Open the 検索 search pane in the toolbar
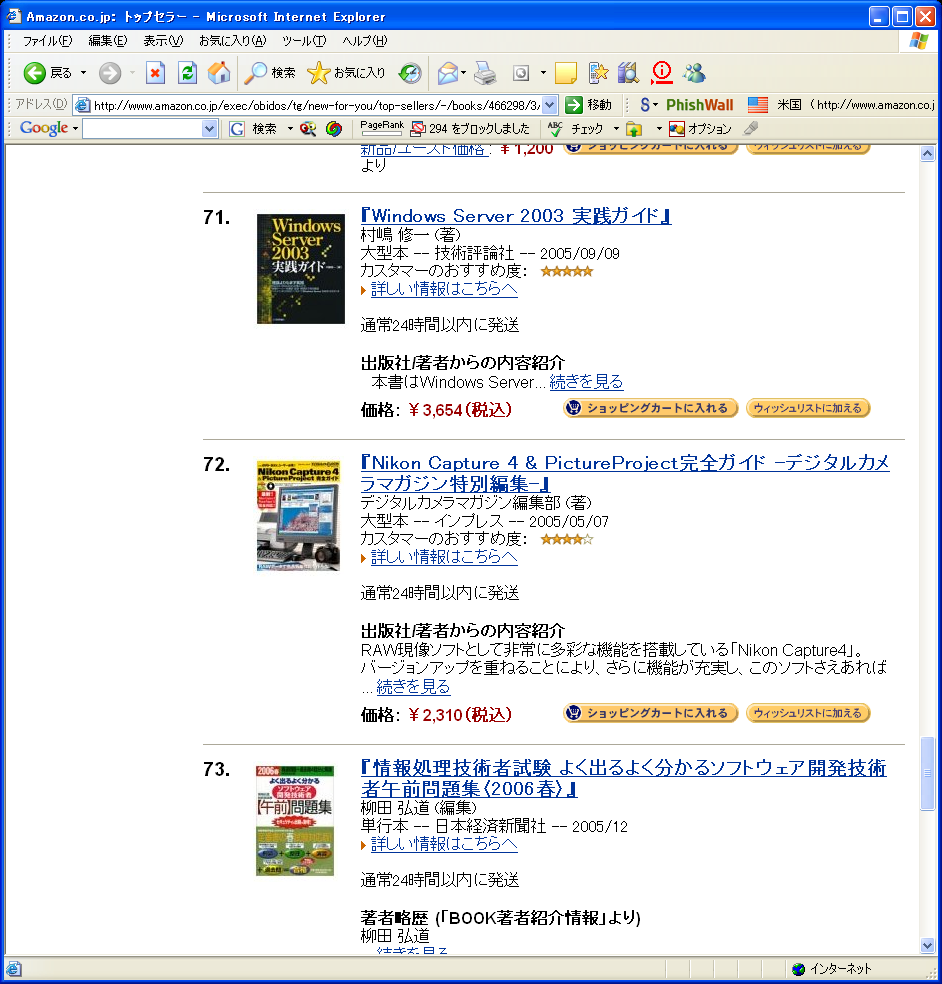 (270, 73)
